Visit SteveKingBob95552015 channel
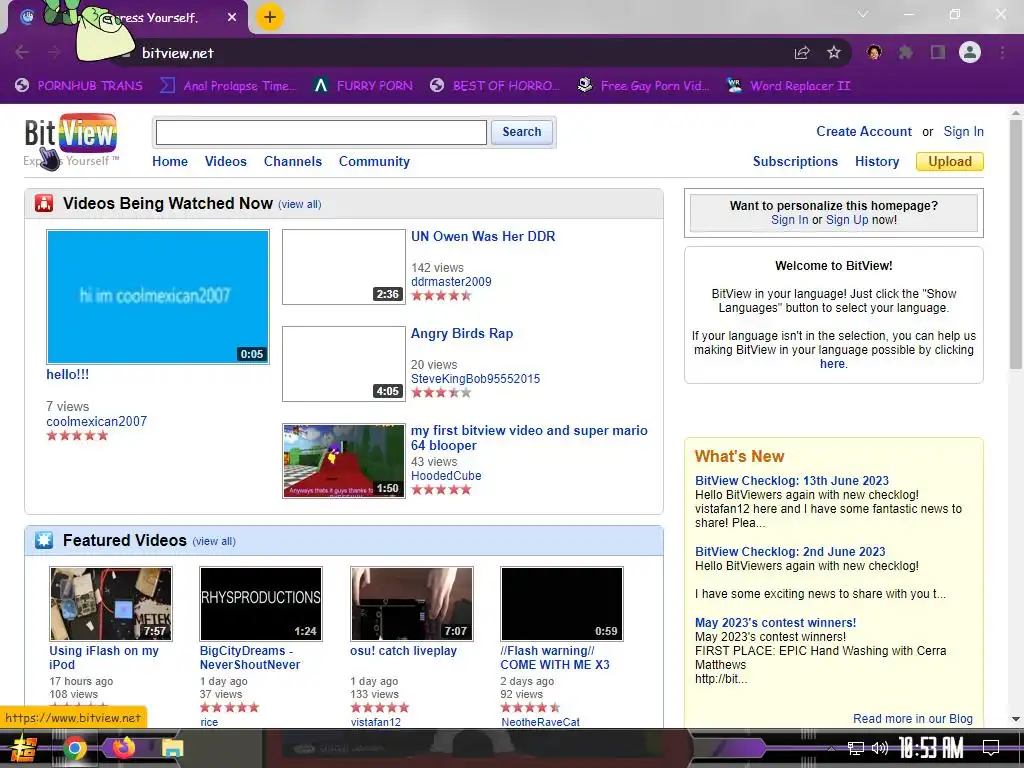 (x=475, y=379)
